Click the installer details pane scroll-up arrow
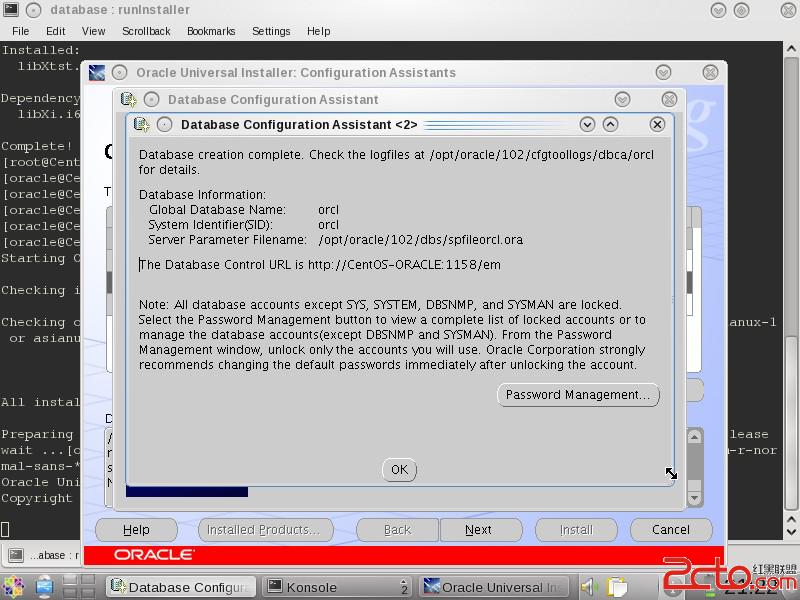The image size is (800, 600). pos(694,437)
